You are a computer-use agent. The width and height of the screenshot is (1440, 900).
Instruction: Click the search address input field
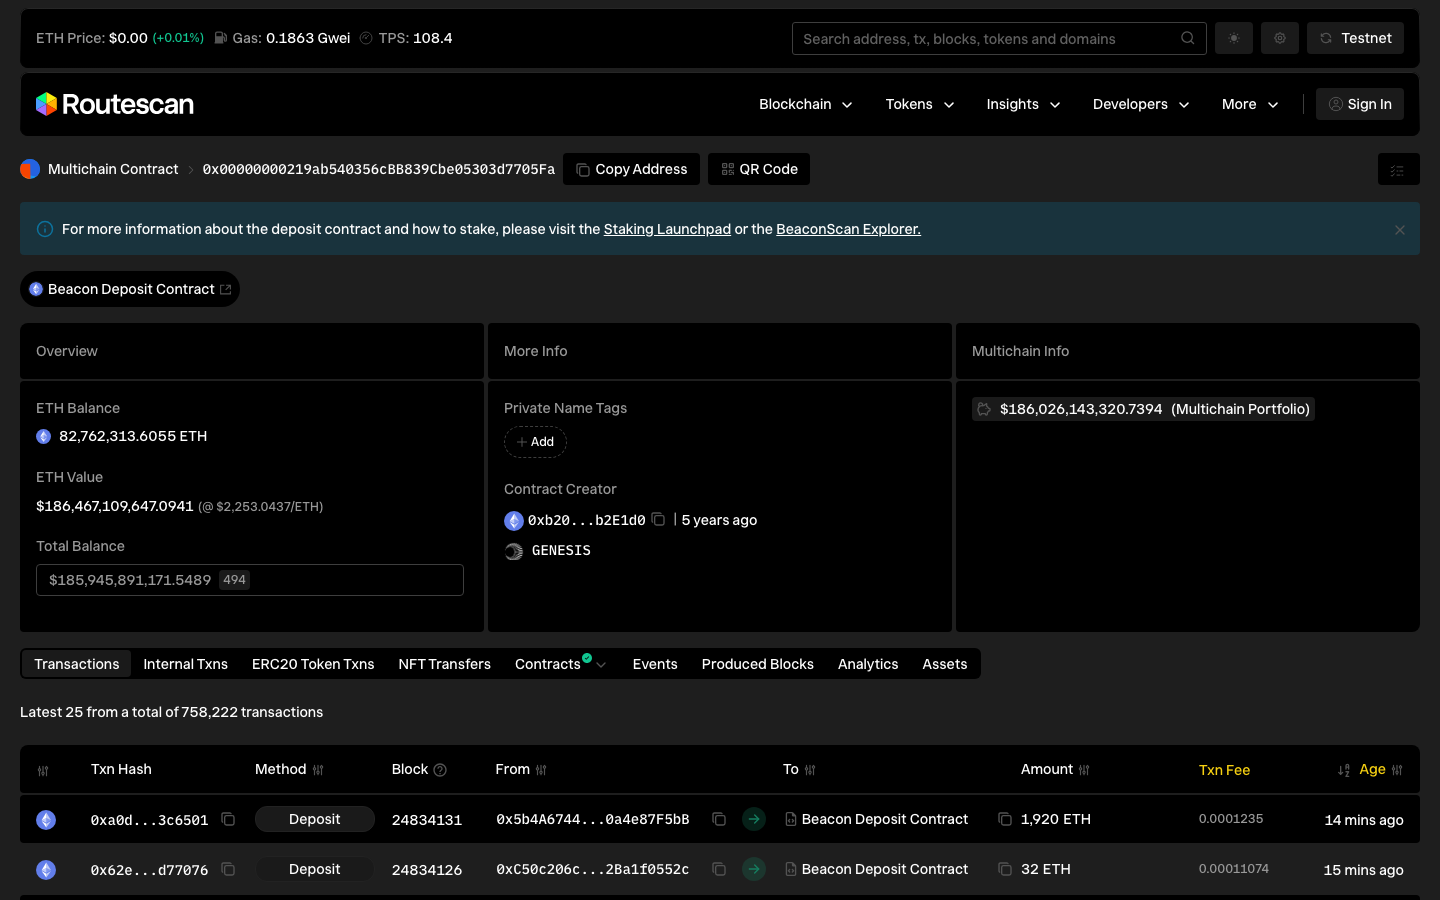(985, 39)
